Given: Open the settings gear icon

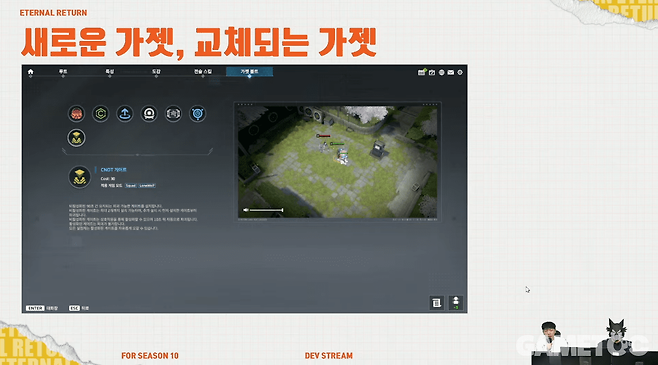Looking at the screenshot, I should (460, 73).
